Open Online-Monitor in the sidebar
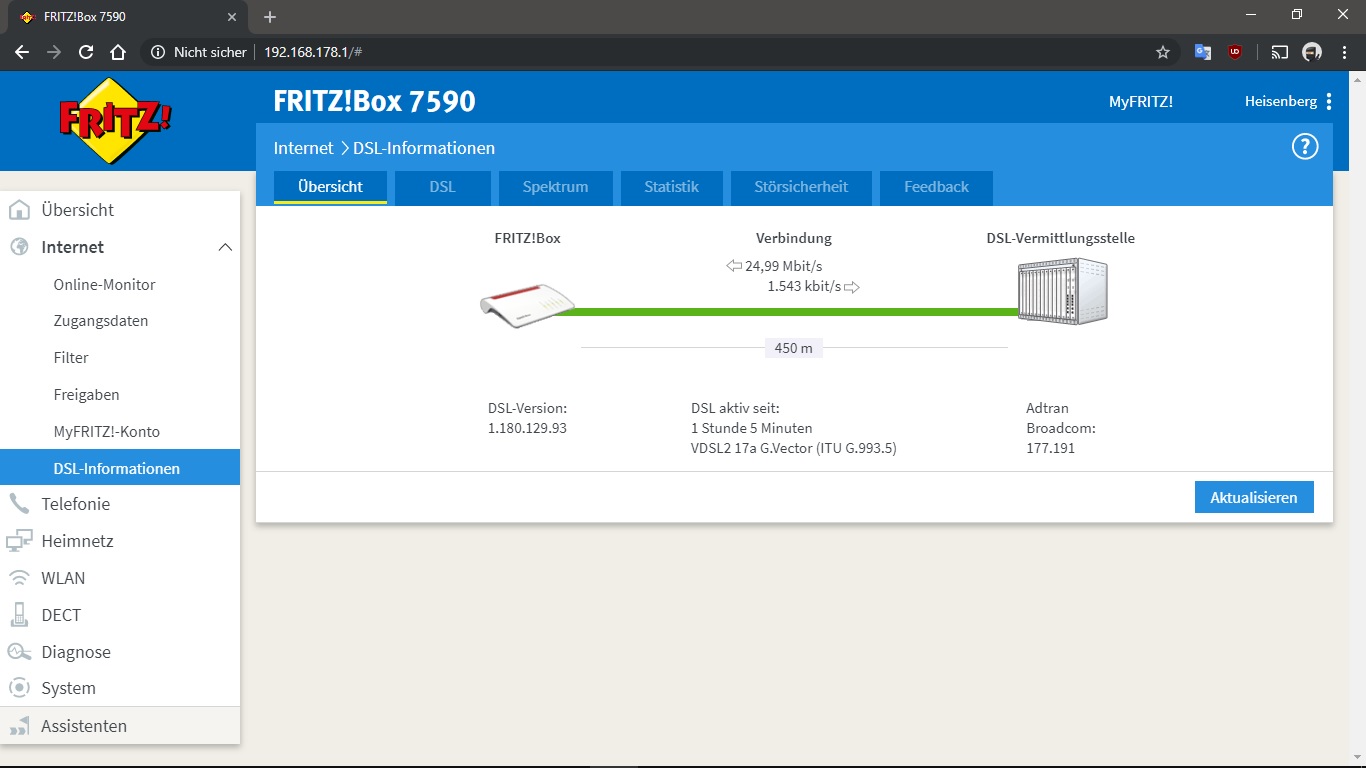This screenshot has width=1366, height=768. pyautogui.click(x=105, y=284)
